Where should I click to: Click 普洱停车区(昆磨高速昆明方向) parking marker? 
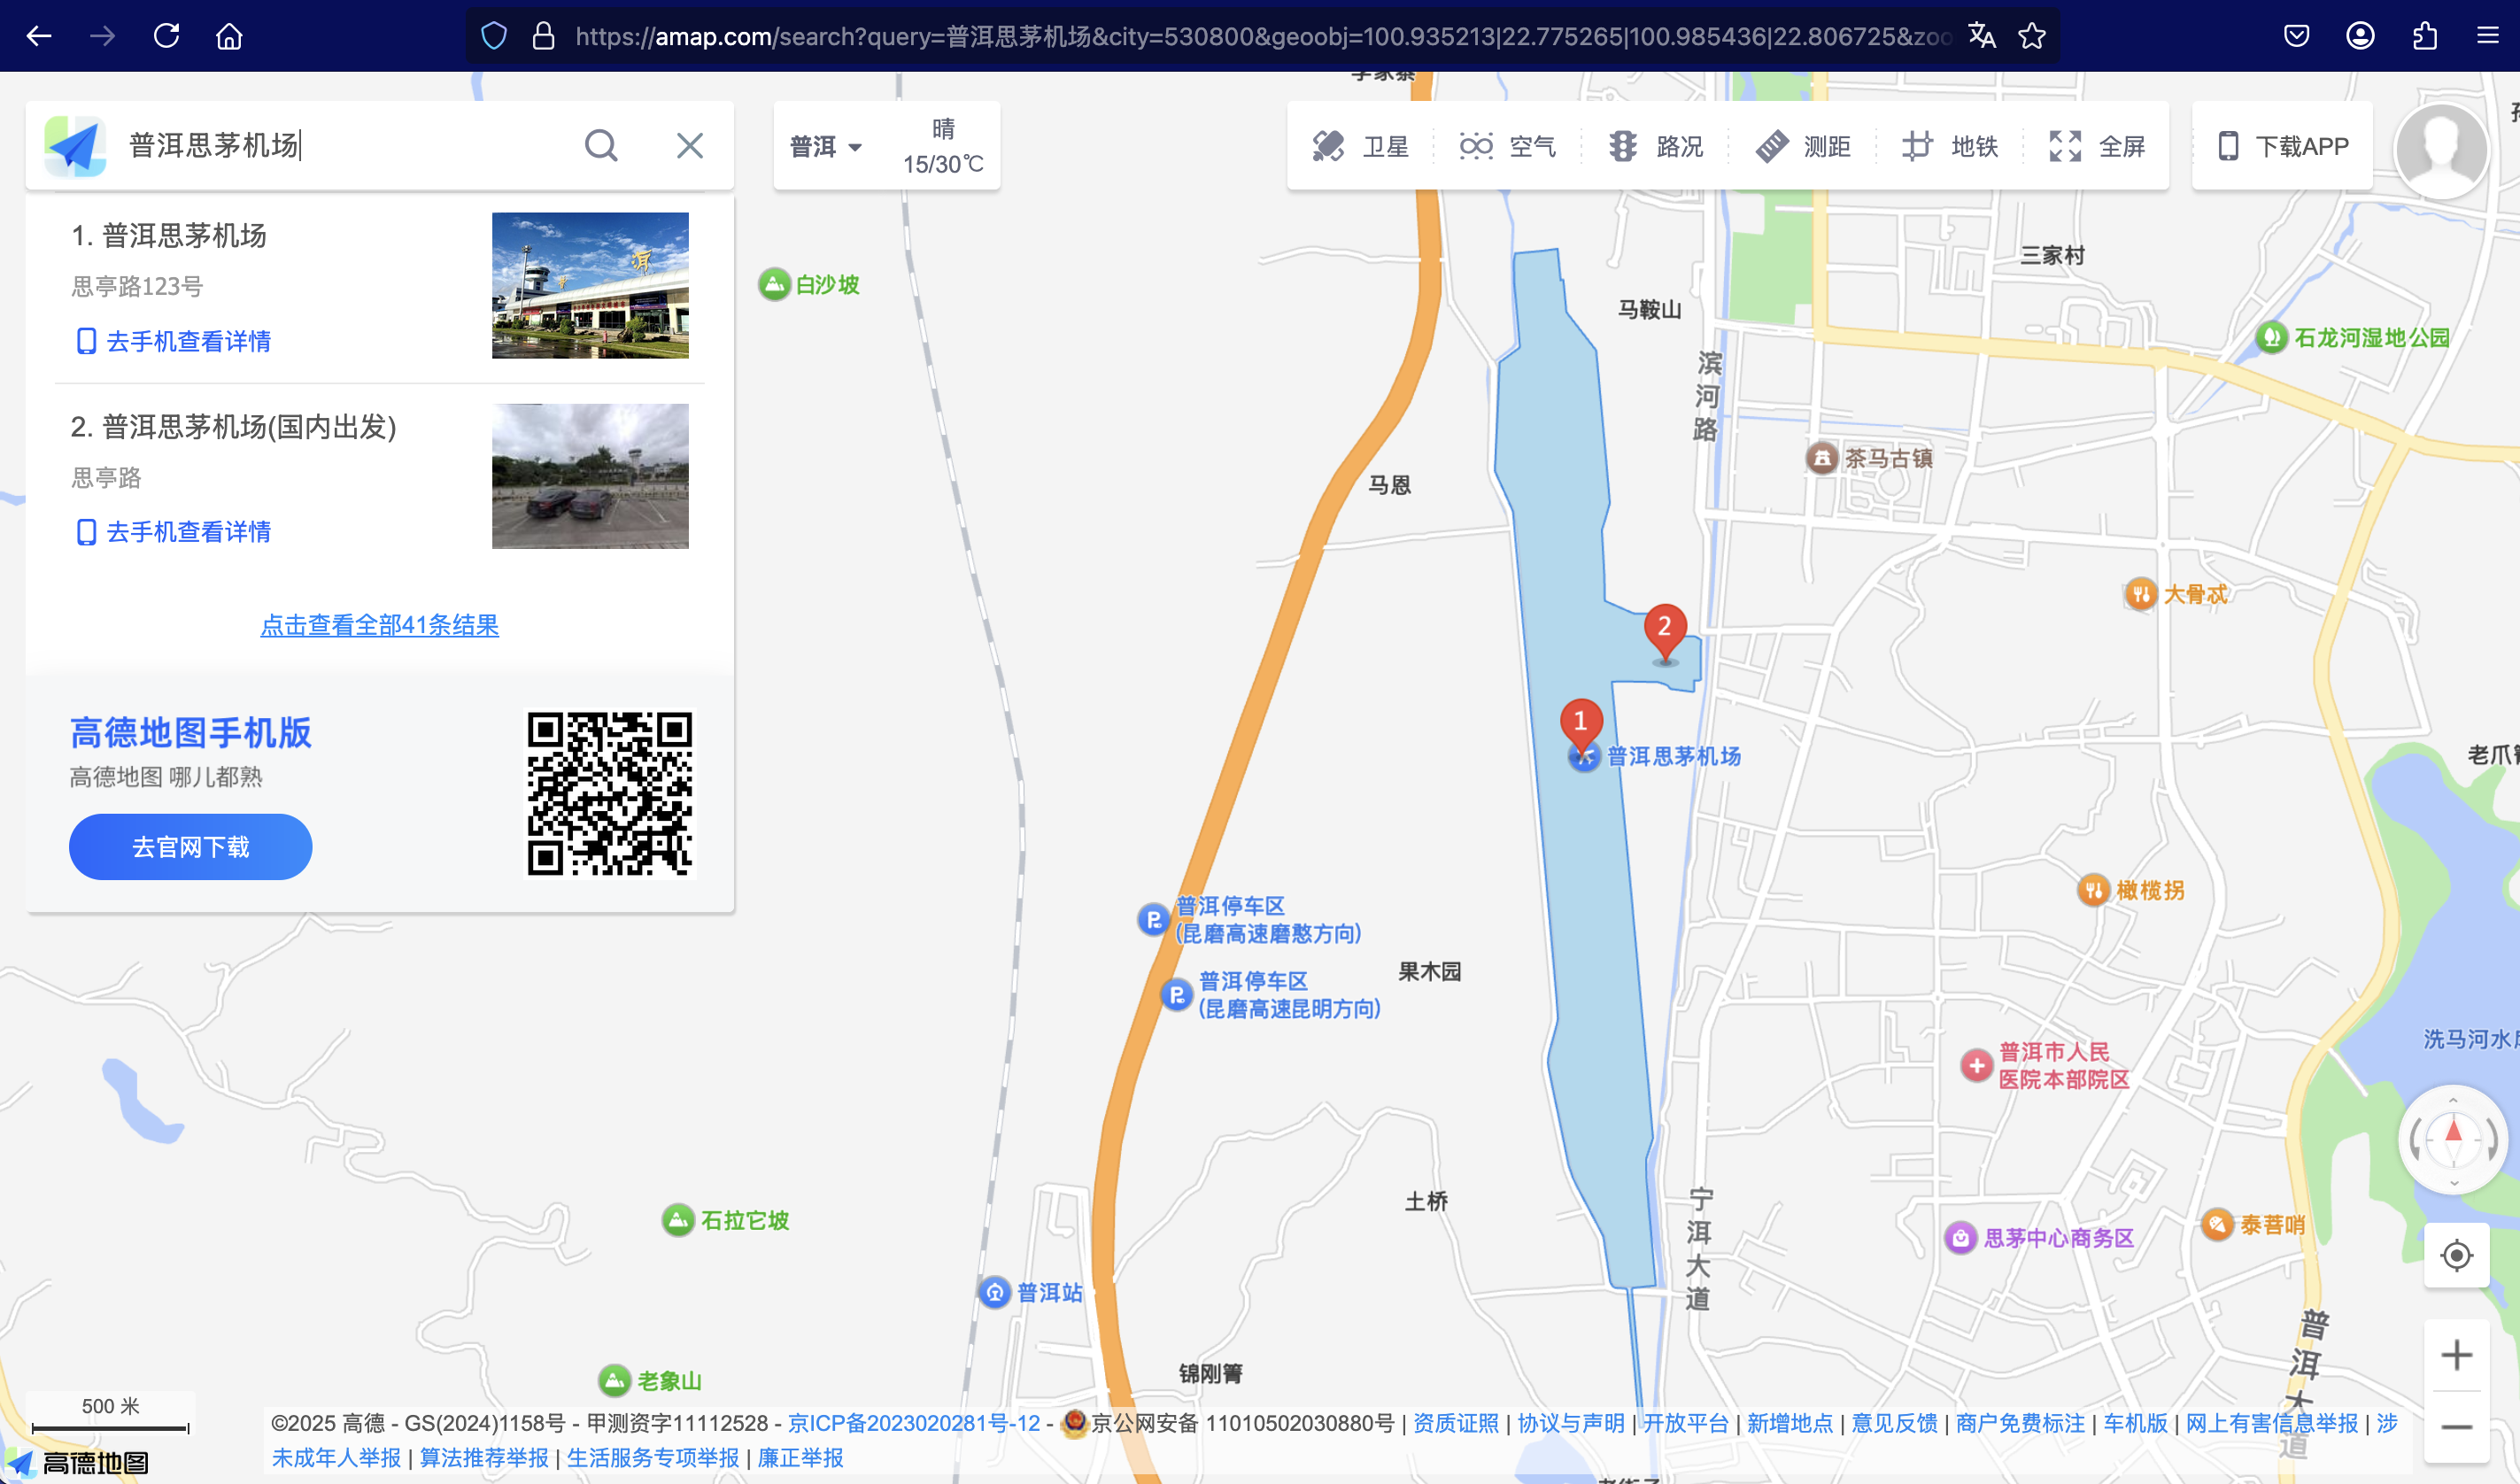coord(1176,995)
